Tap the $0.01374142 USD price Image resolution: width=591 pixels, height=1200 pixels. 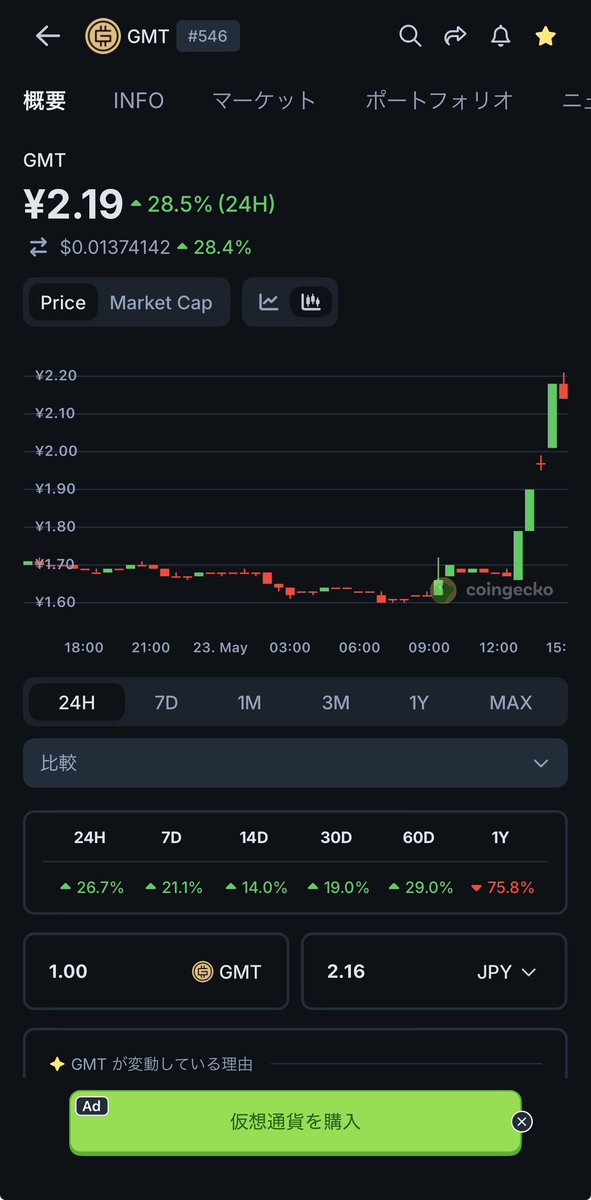115,247
